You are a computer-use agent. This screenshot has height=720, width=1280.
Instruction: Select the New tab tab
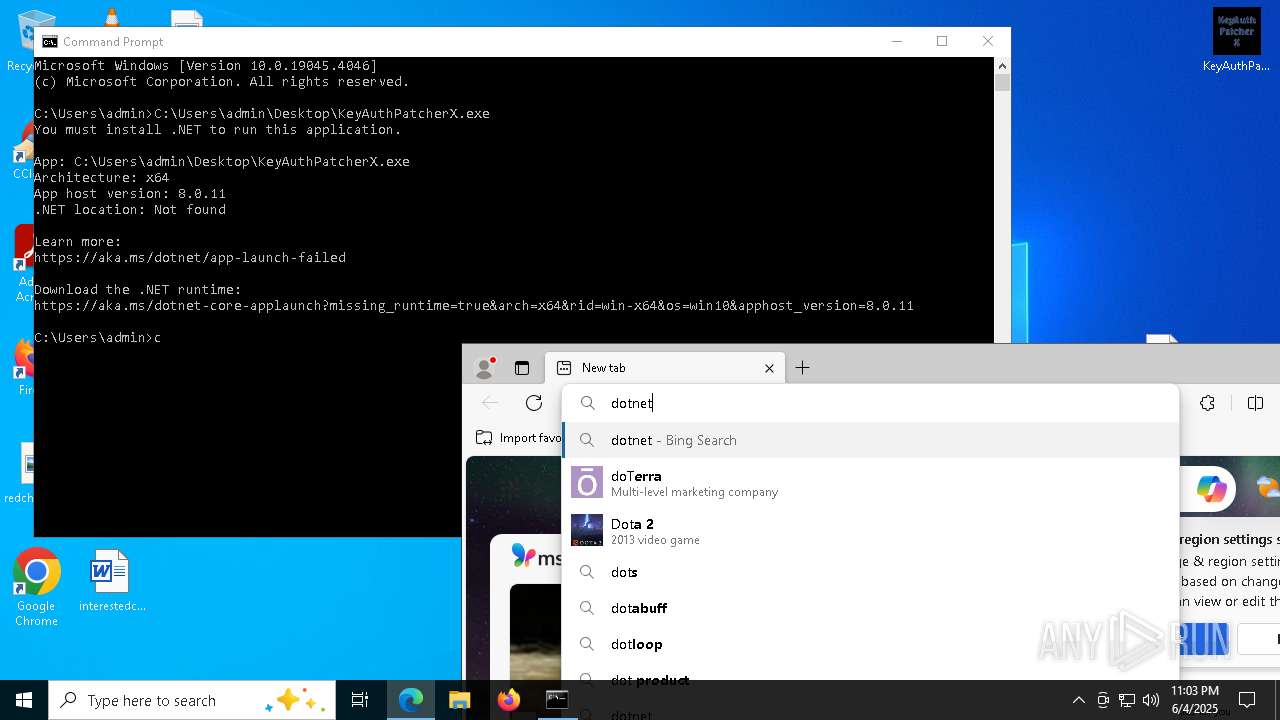click(665, 368)
